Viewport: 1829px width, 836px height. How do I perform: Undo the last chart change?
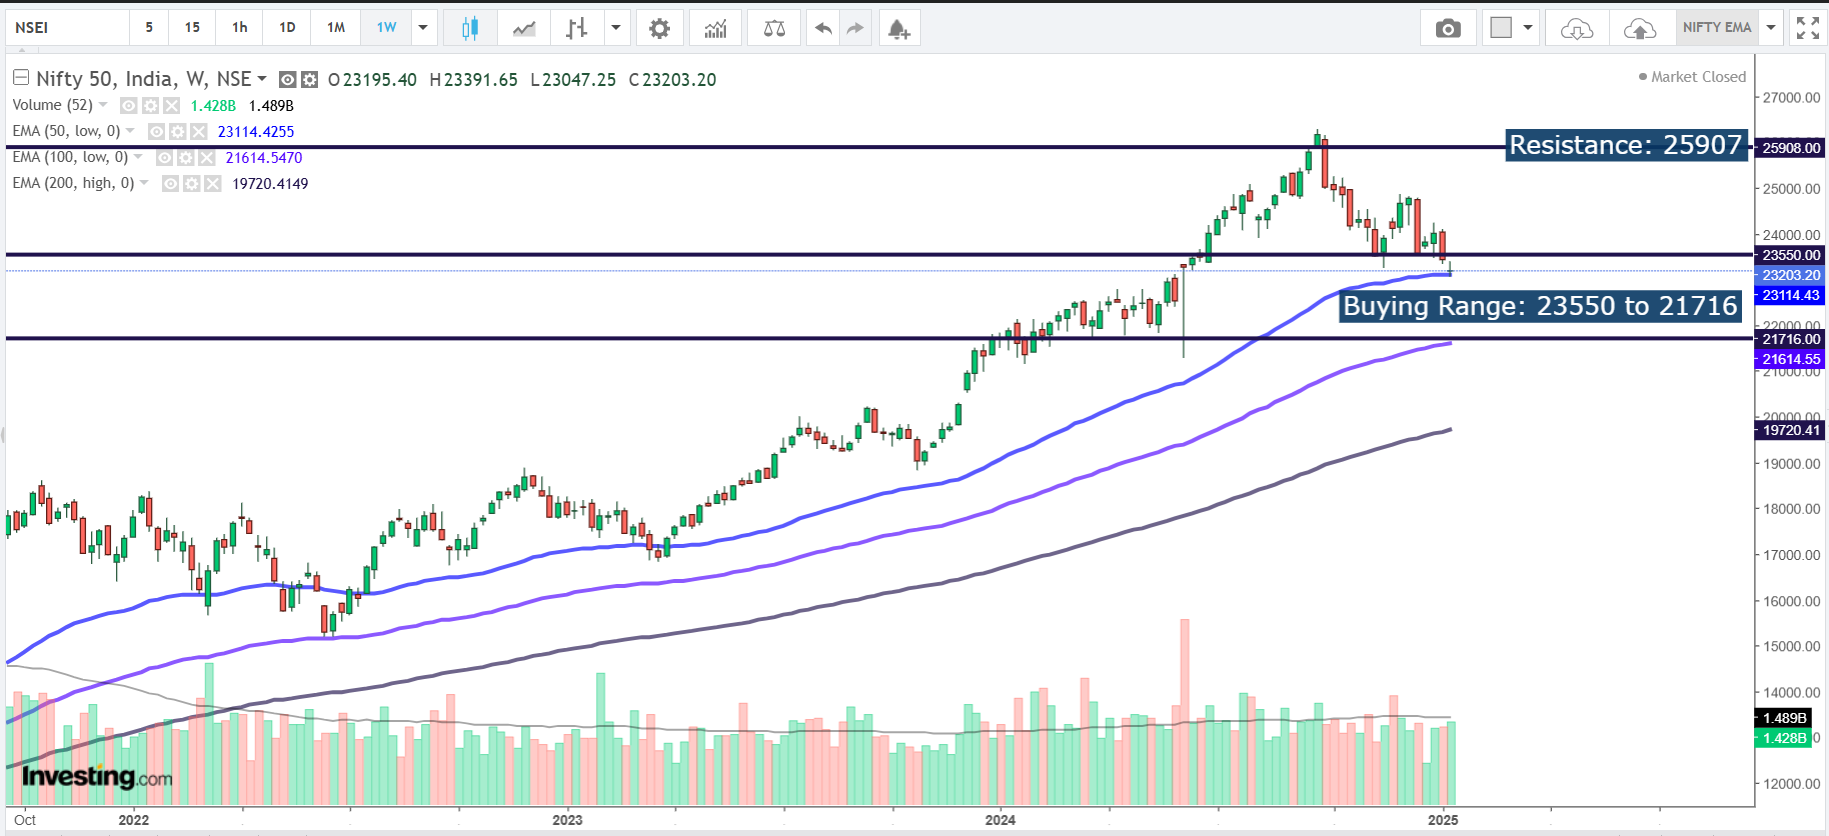click(x=823, y=28)
